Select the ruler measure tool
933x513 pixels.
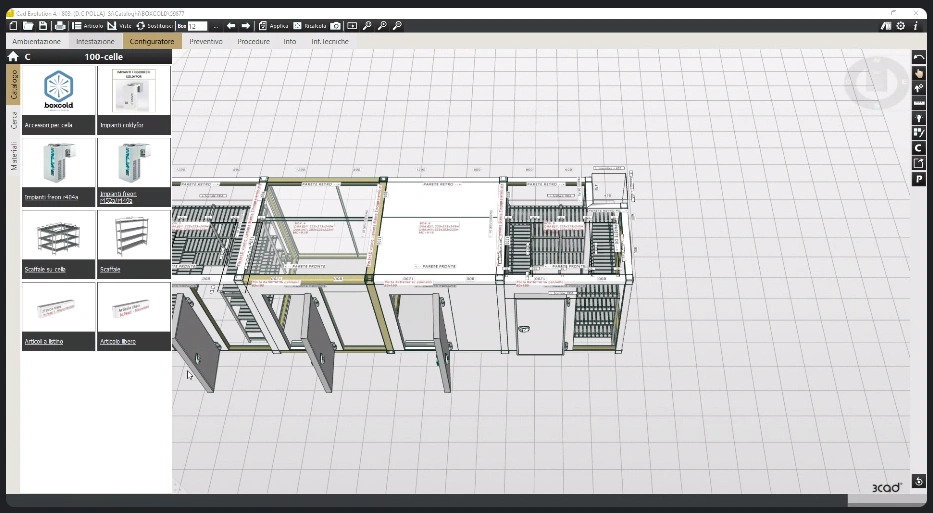tap(919, 104)
